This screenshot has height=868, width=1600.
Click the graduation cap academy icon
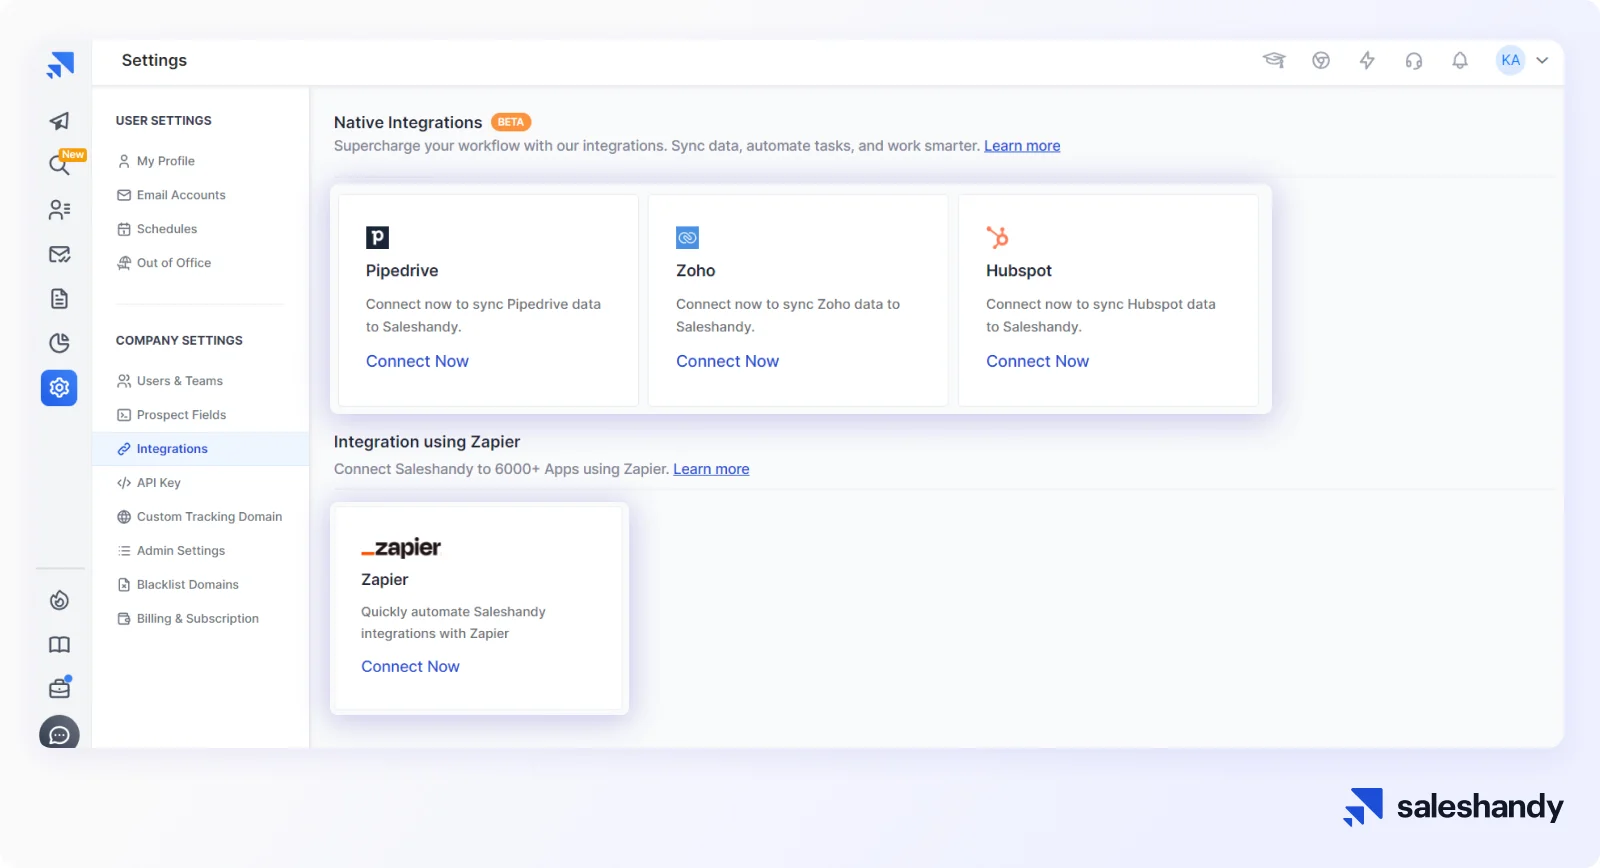pyautogui.click(x=1273, y=60)
